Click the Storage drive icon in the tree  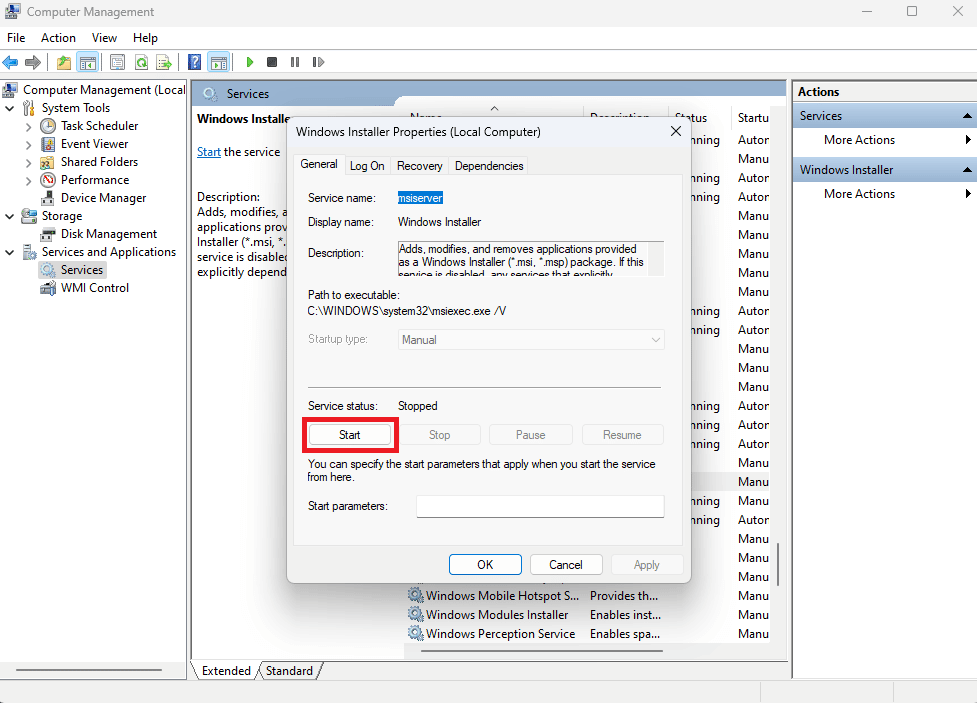click(29, 216)
